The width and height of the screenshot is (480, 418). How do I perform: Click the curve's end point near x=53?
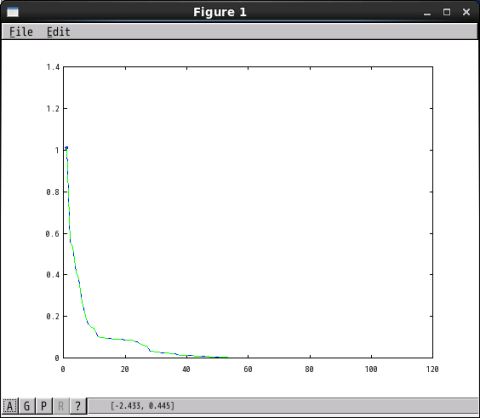[227, 357]
